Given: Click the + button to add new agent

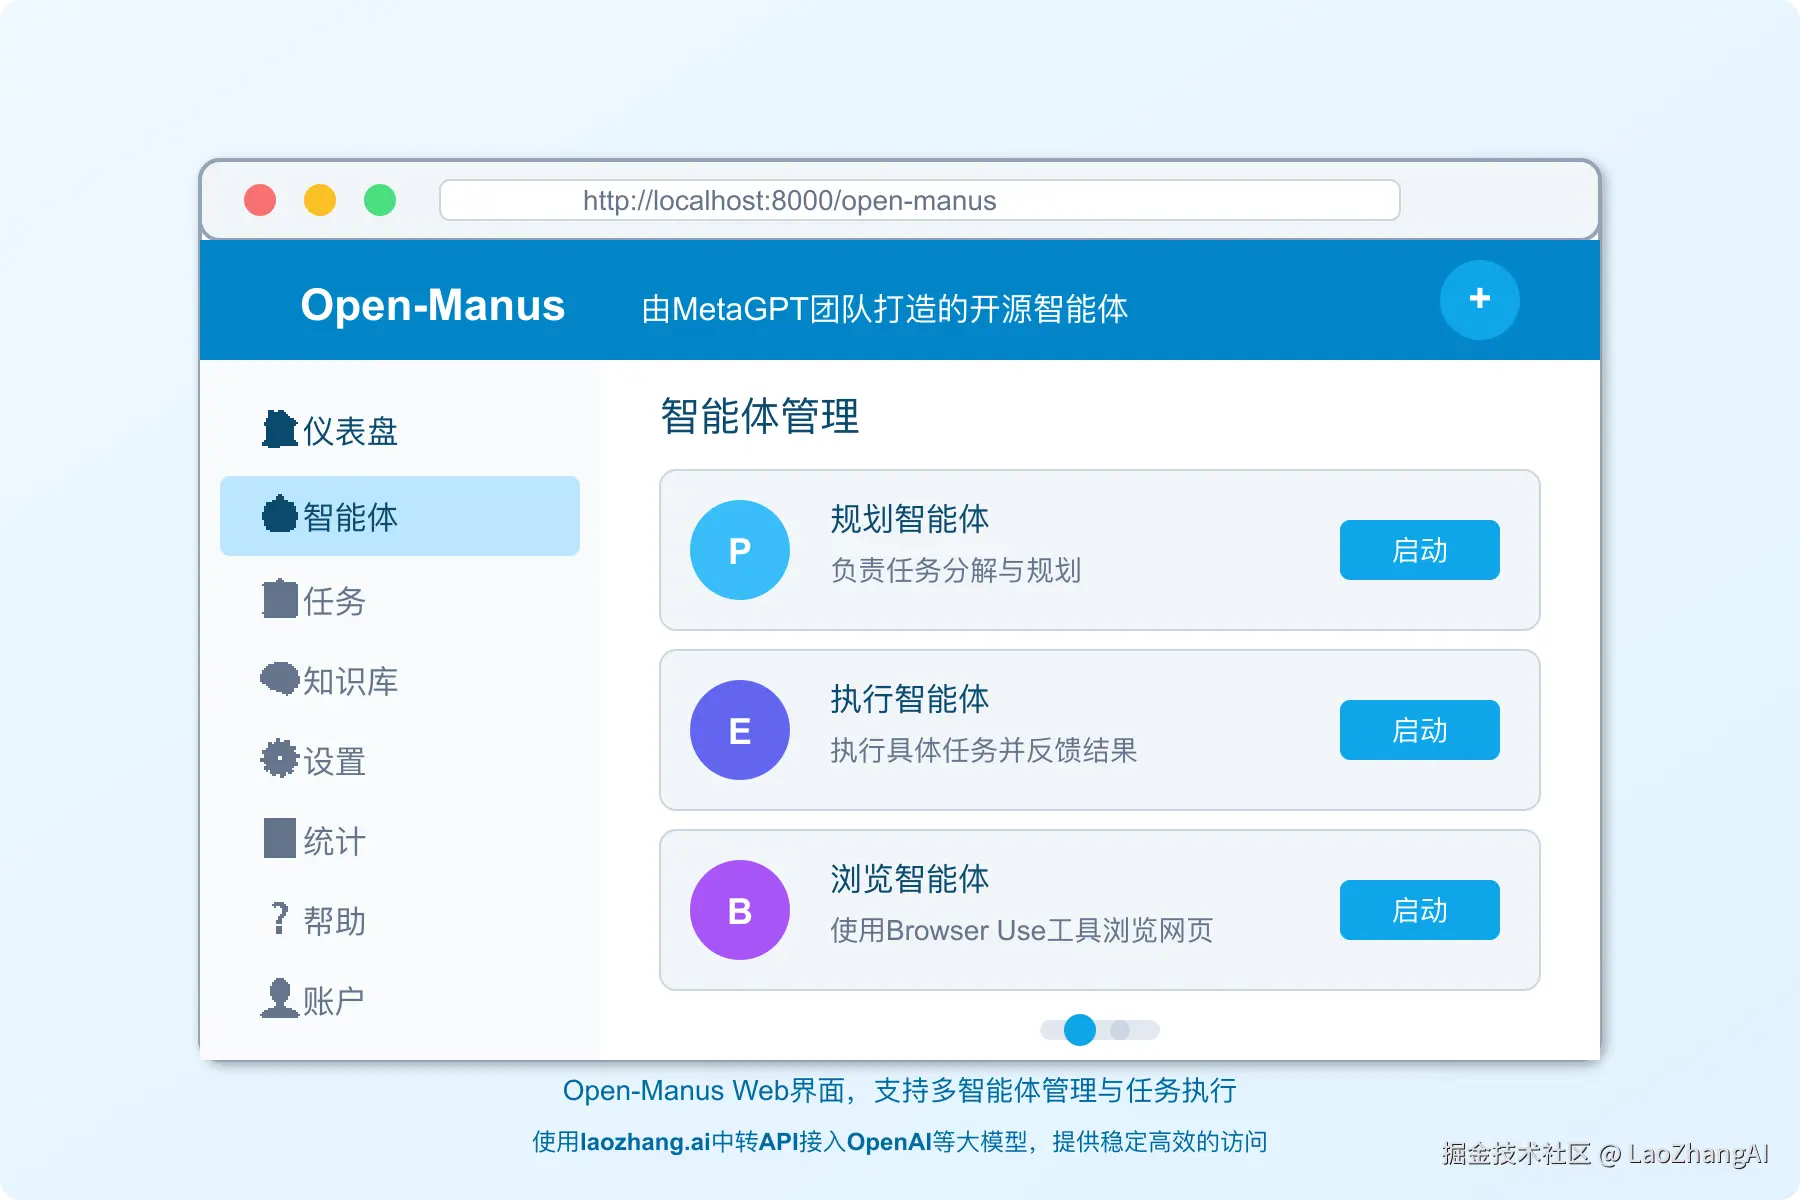Looking at the screenshot, I should (x=1480, y=300).
